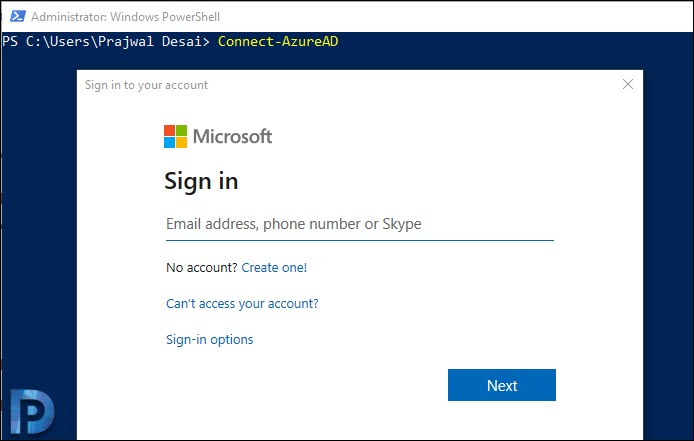
Task: Click the No account? label
Action: pos(202,267)
